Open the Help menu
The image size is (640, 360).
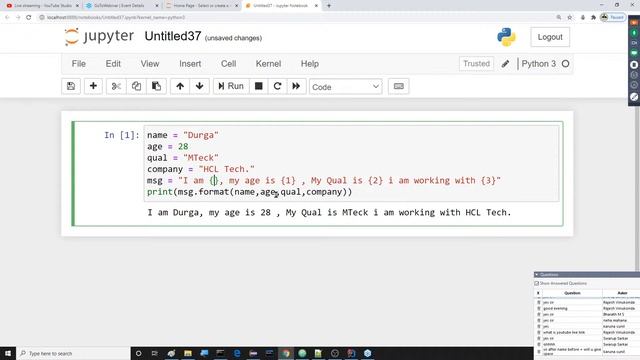[310, 64]
